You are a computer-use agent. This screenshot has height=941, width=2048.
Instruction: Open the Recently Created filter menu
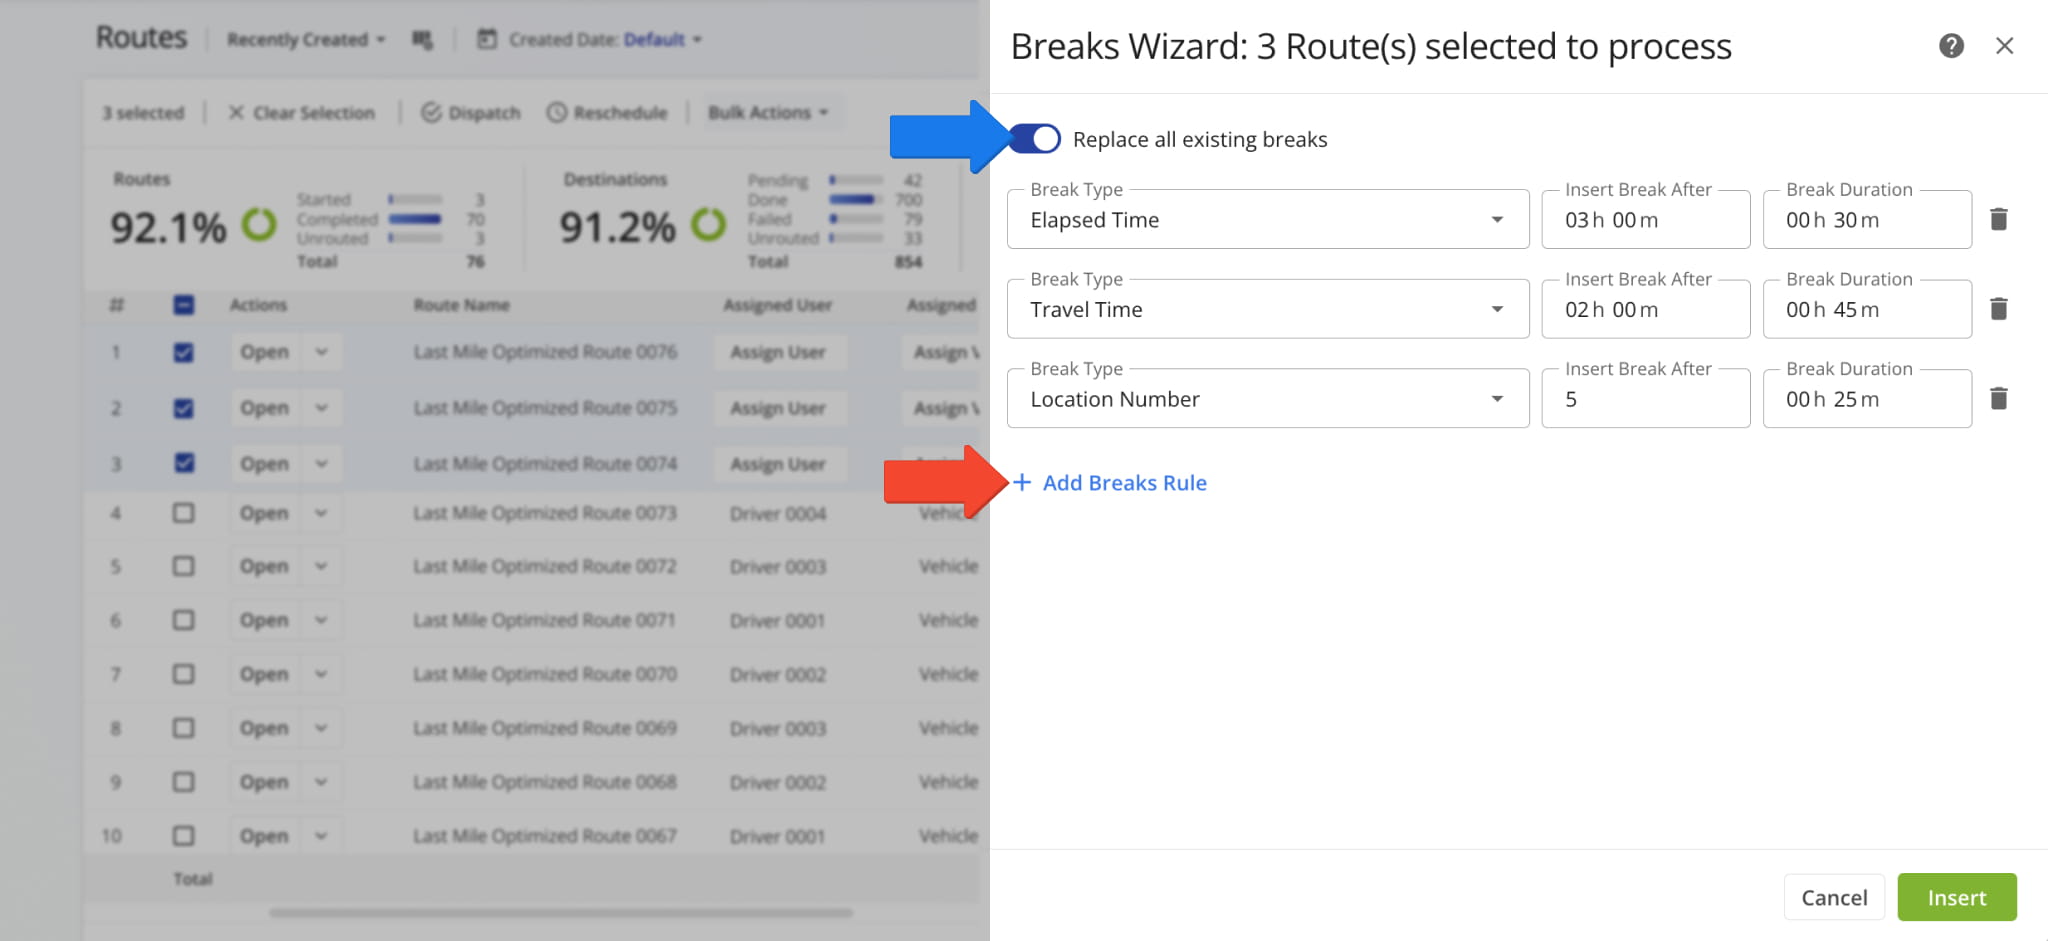pyautogui.click(x=305, y=40)
